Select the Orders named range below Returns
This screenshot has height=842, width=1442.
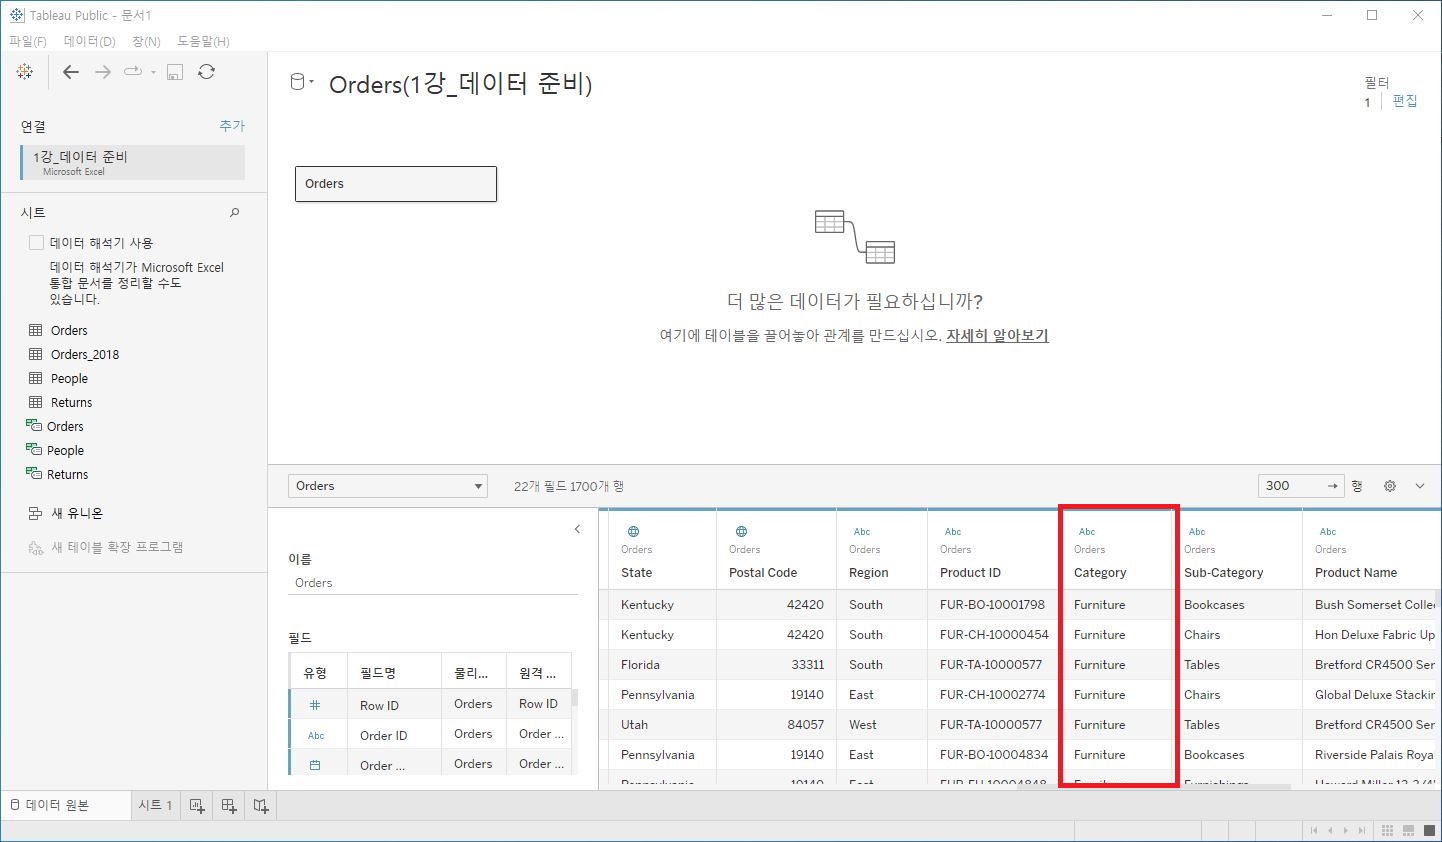click(x=65, y=426)
